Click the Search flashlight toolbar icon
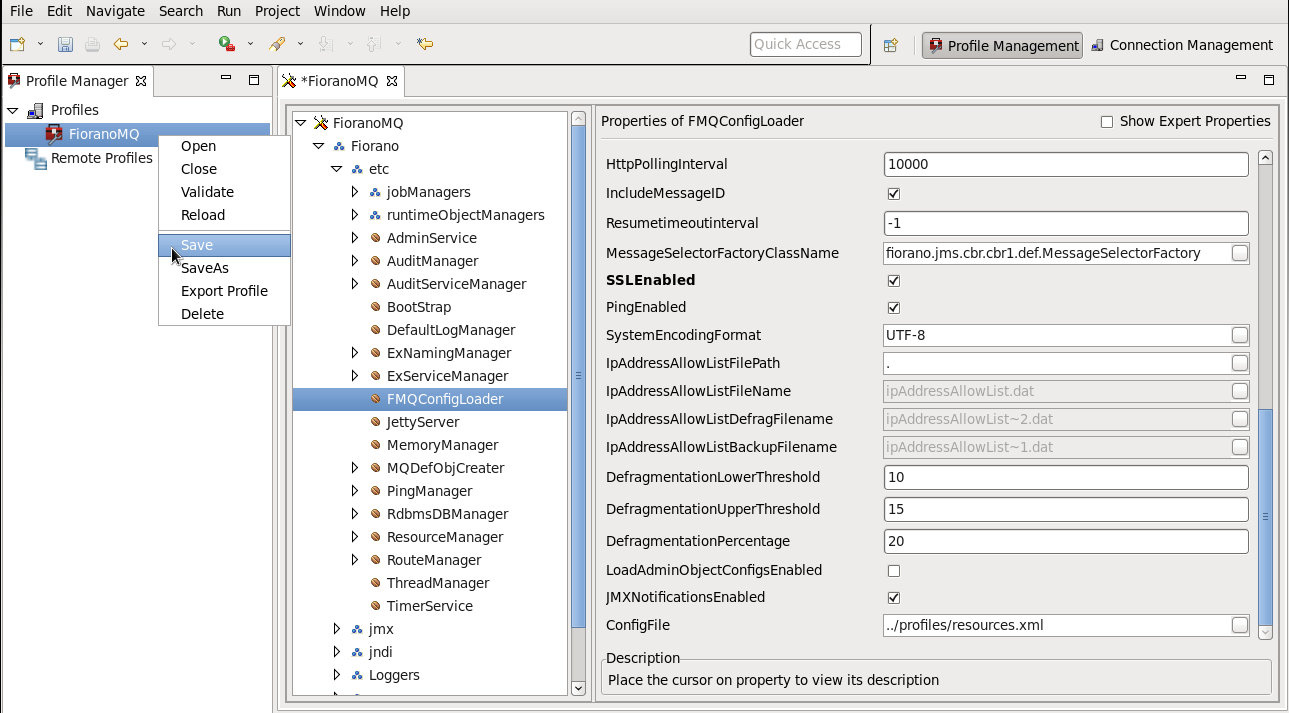Image resolution: width=1289 pixels, height=713 pixels. pos(278,44)
